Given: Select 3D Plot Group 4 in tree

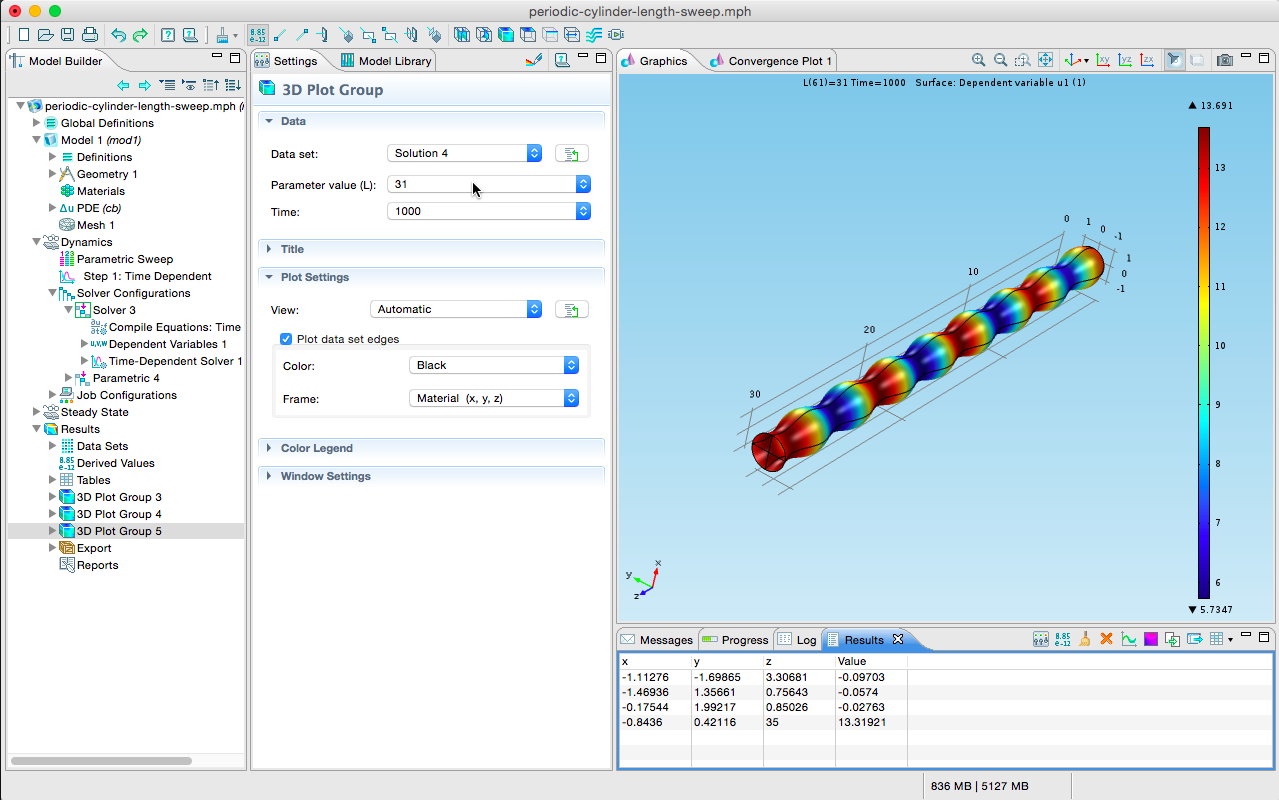Looking at the screenshot, I should pos(119,514).
